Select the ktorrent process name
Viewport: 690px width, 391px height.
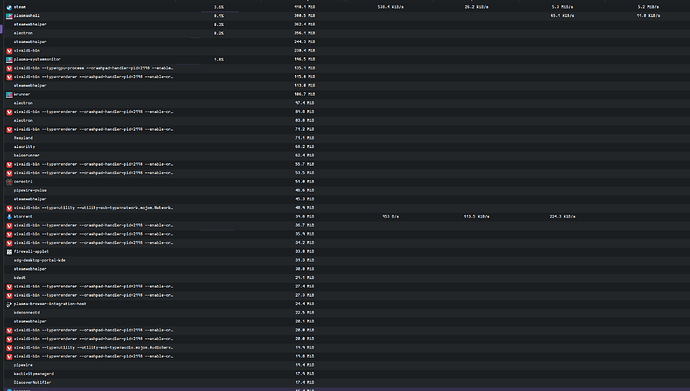23,216
